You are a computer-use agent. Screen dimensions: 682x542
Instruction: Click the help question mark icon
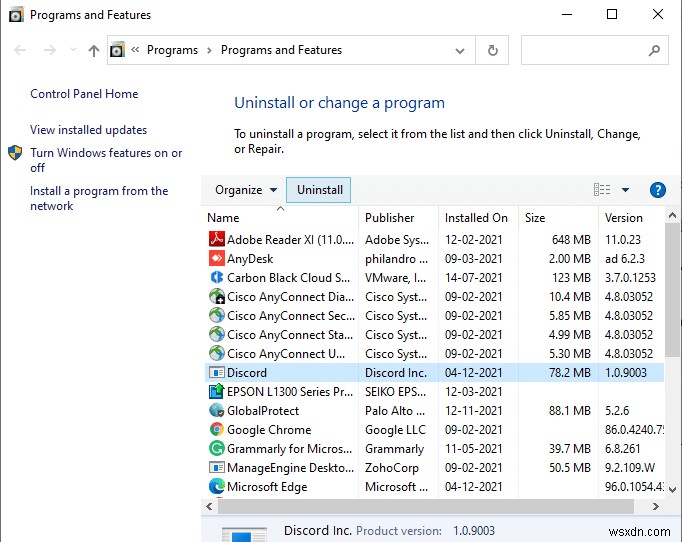point(657,190)
